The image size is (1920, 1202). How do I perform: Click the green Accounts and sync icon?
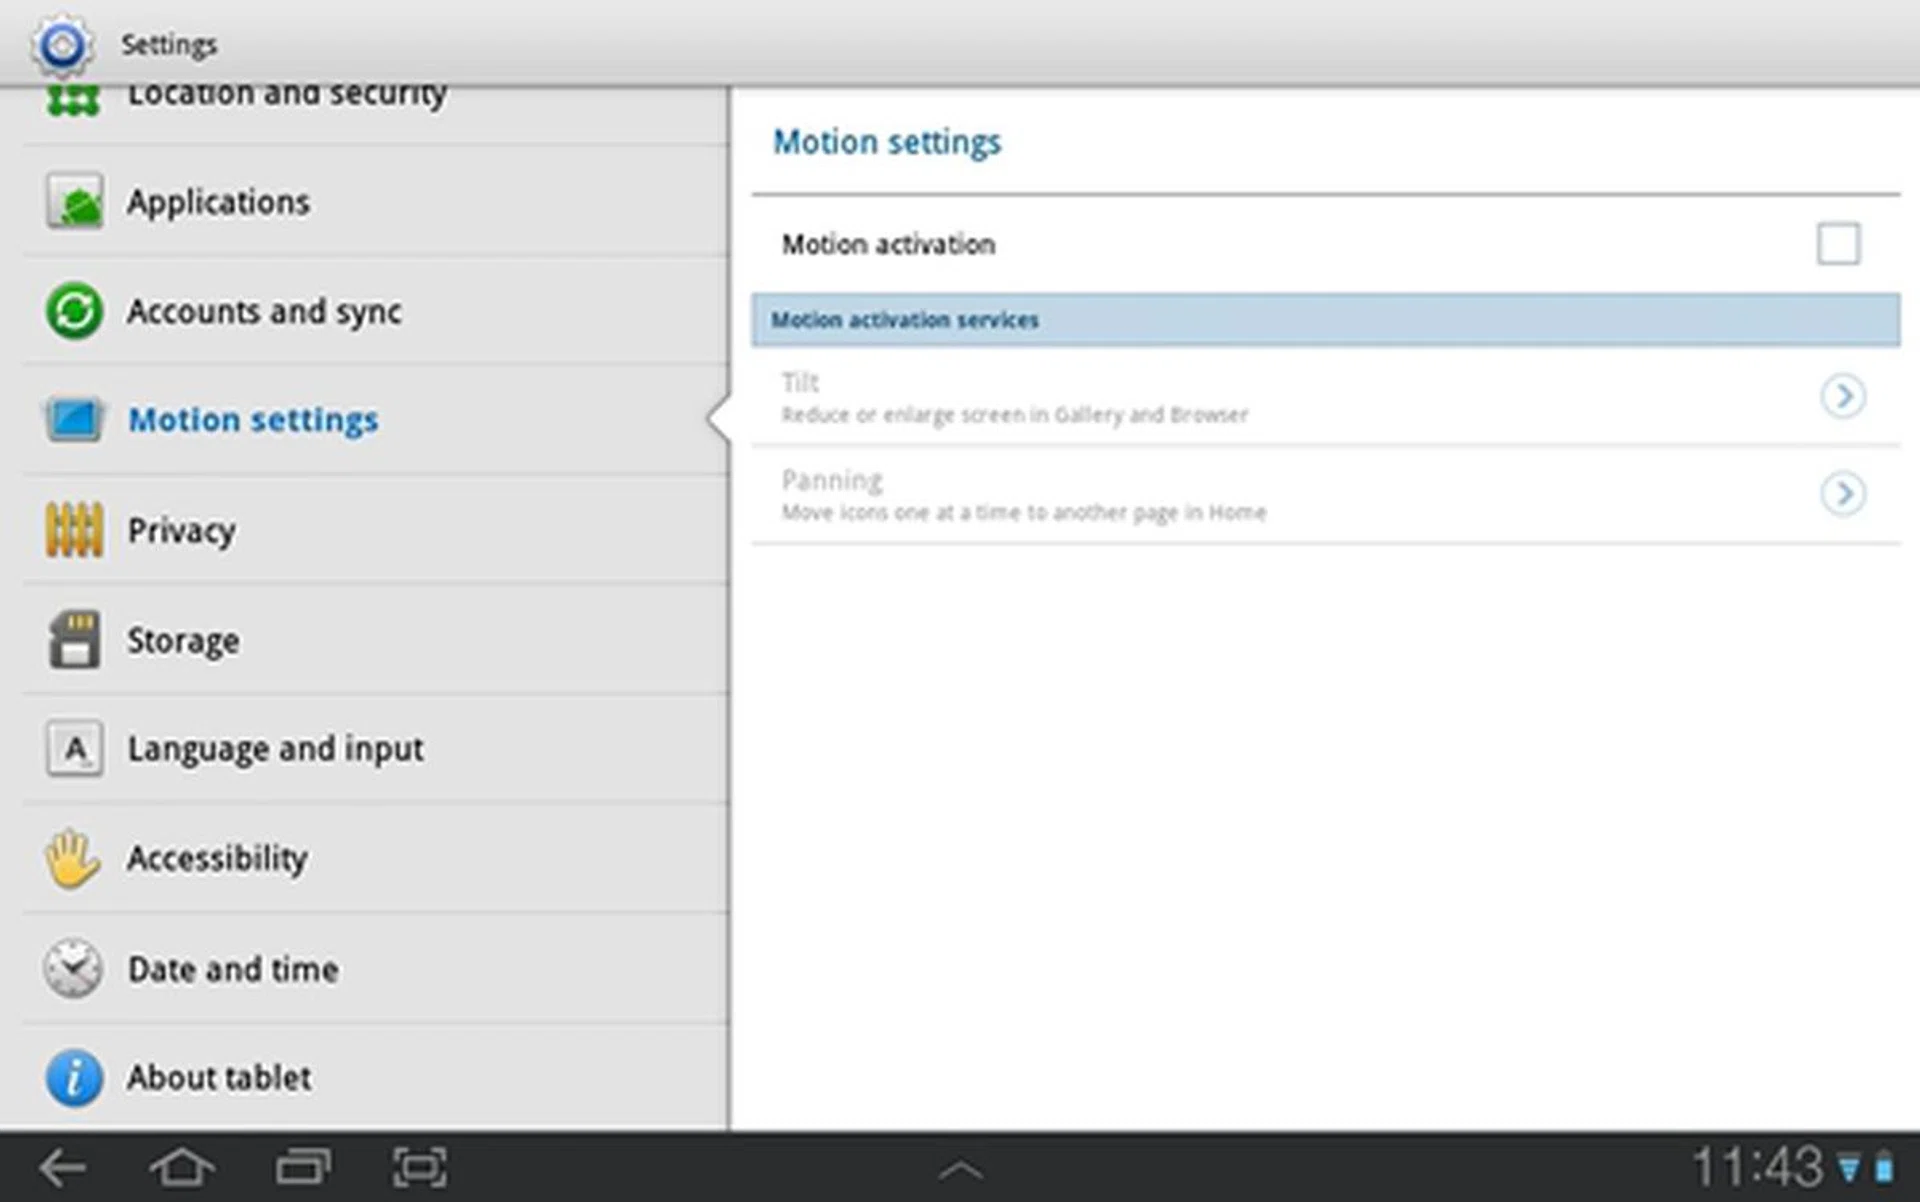tap(74, 311)
